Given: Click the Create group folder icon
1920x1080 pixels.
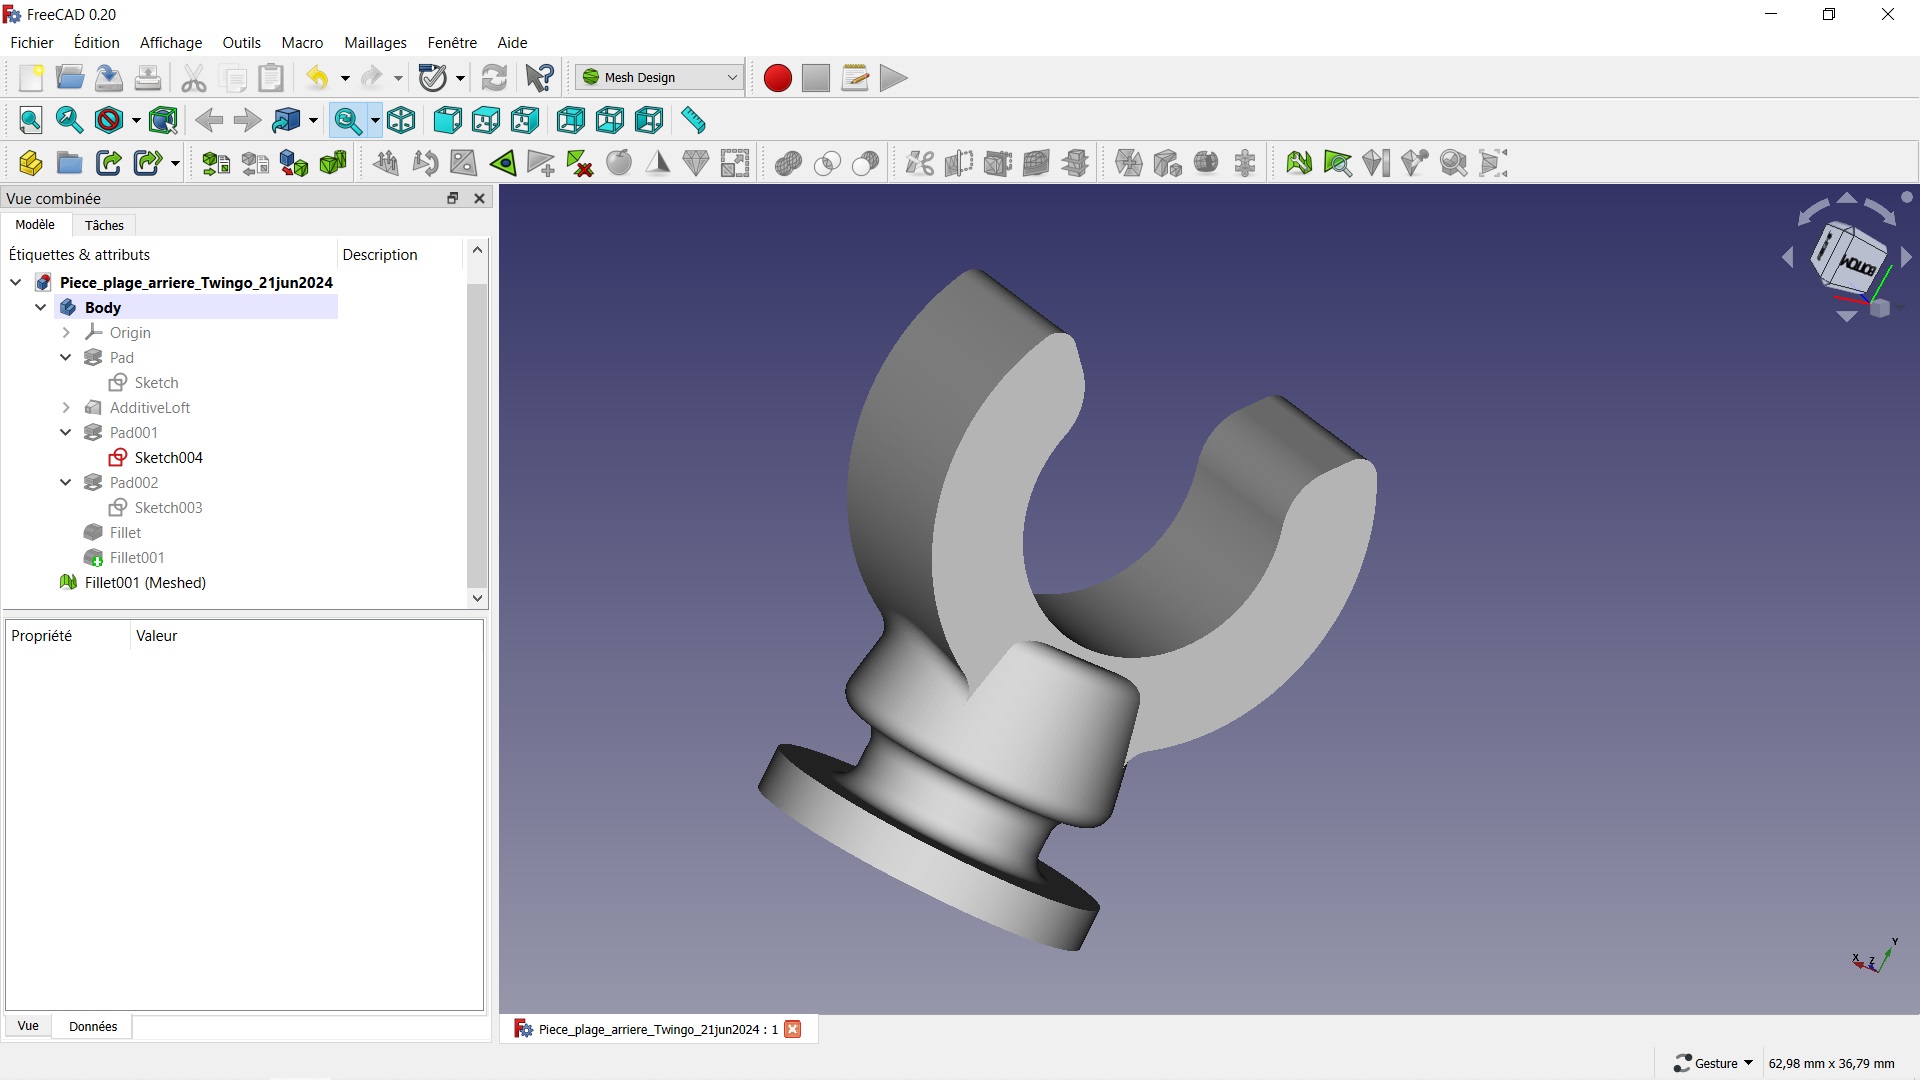Looking at the screenshot, I should coord(69,163).
